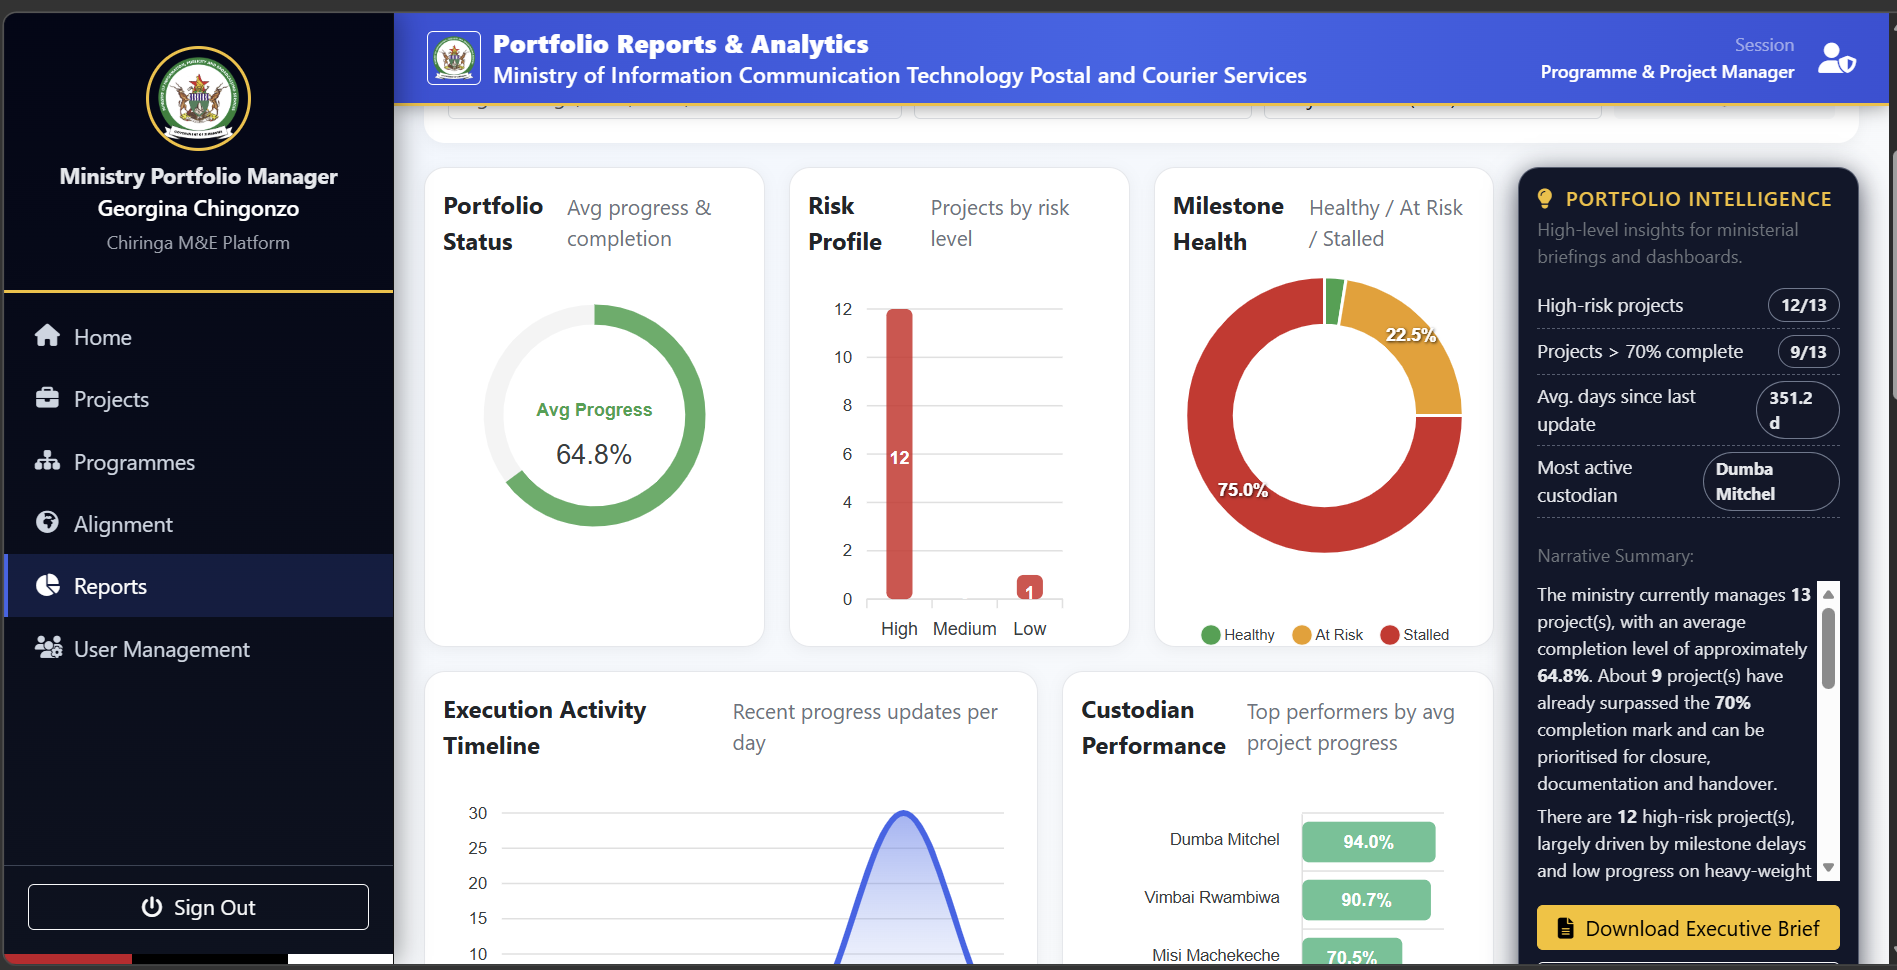Select the pie-chart icon for Reports
Viewport: 1897px width, 970px height.
[x=47, y=586]
